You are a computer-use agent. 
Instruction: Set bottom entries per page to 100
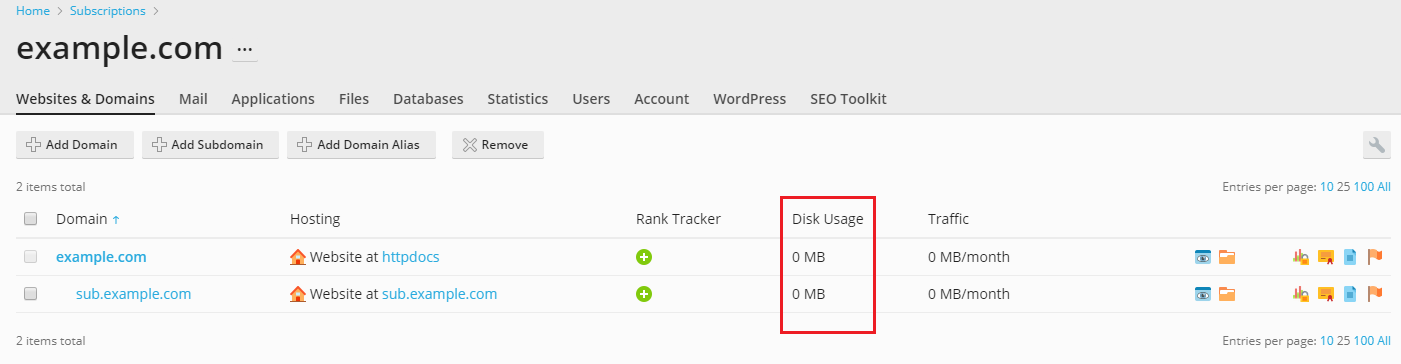tap(1364, 341)
